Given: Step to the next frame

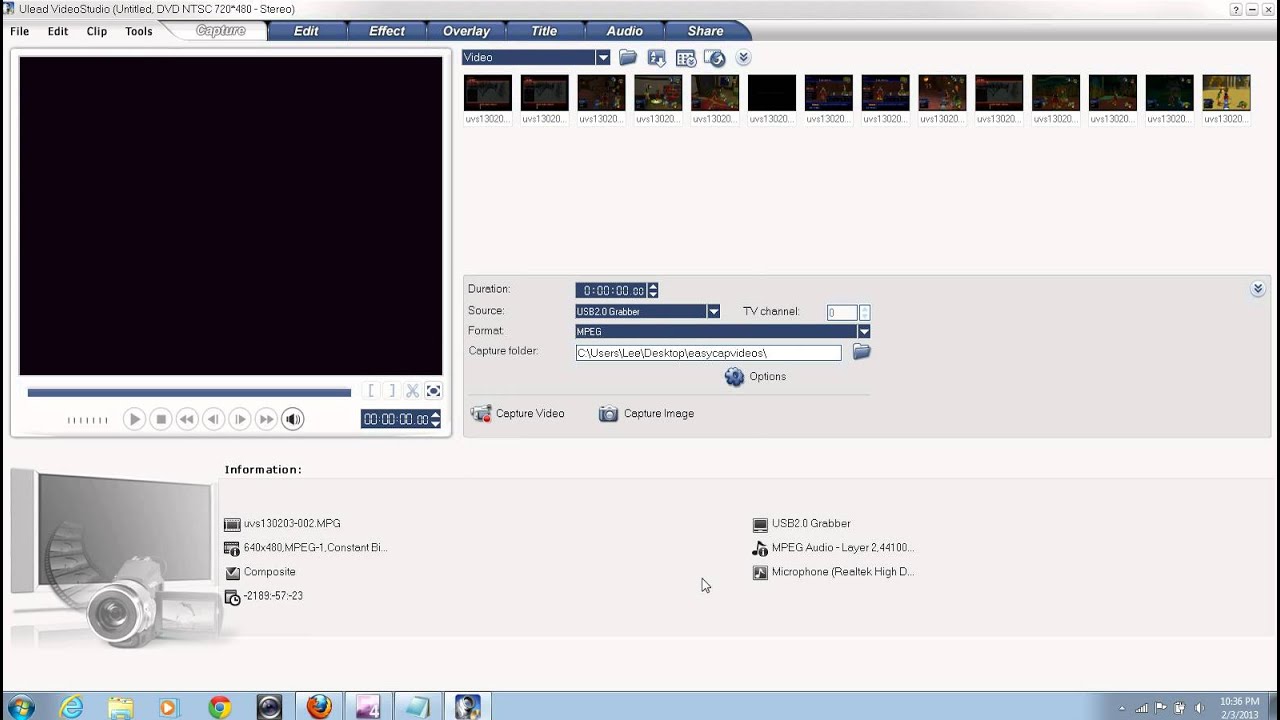Looking at the screenshot, I should [x=240, y=419].
